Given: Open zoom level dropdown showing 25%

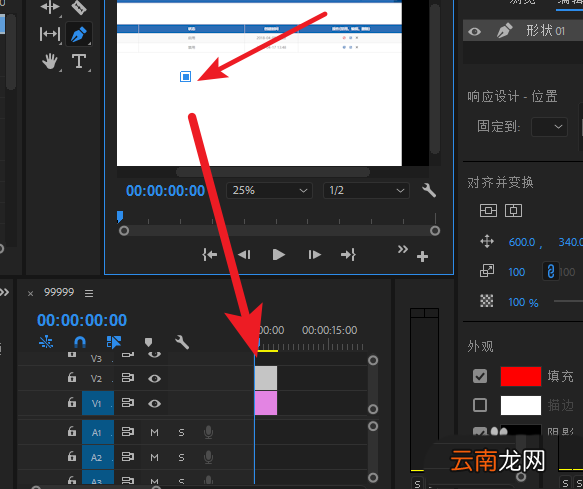Looking at the screenshot, I should click(x=269, y=191).
